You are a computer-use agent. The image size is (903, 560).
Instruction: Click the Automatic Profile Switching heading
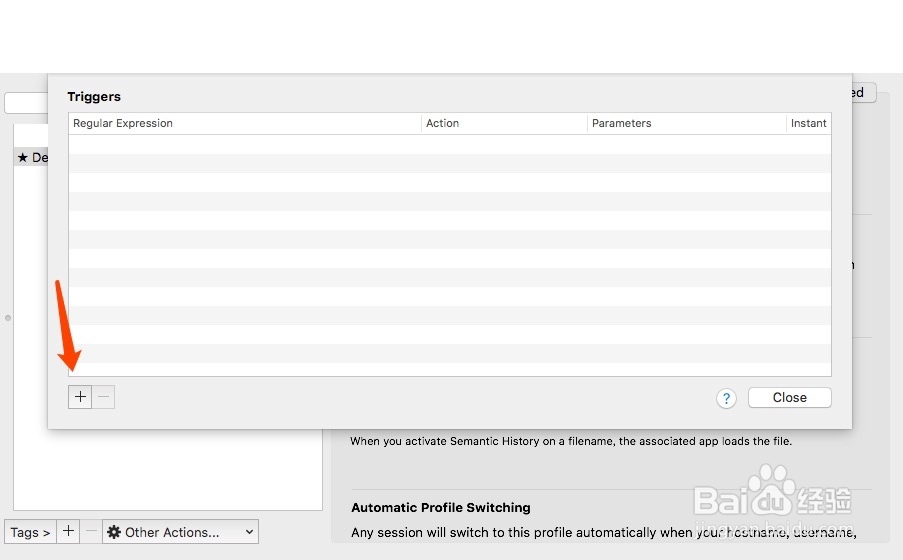pyautogui.click(x=441, y=507)
